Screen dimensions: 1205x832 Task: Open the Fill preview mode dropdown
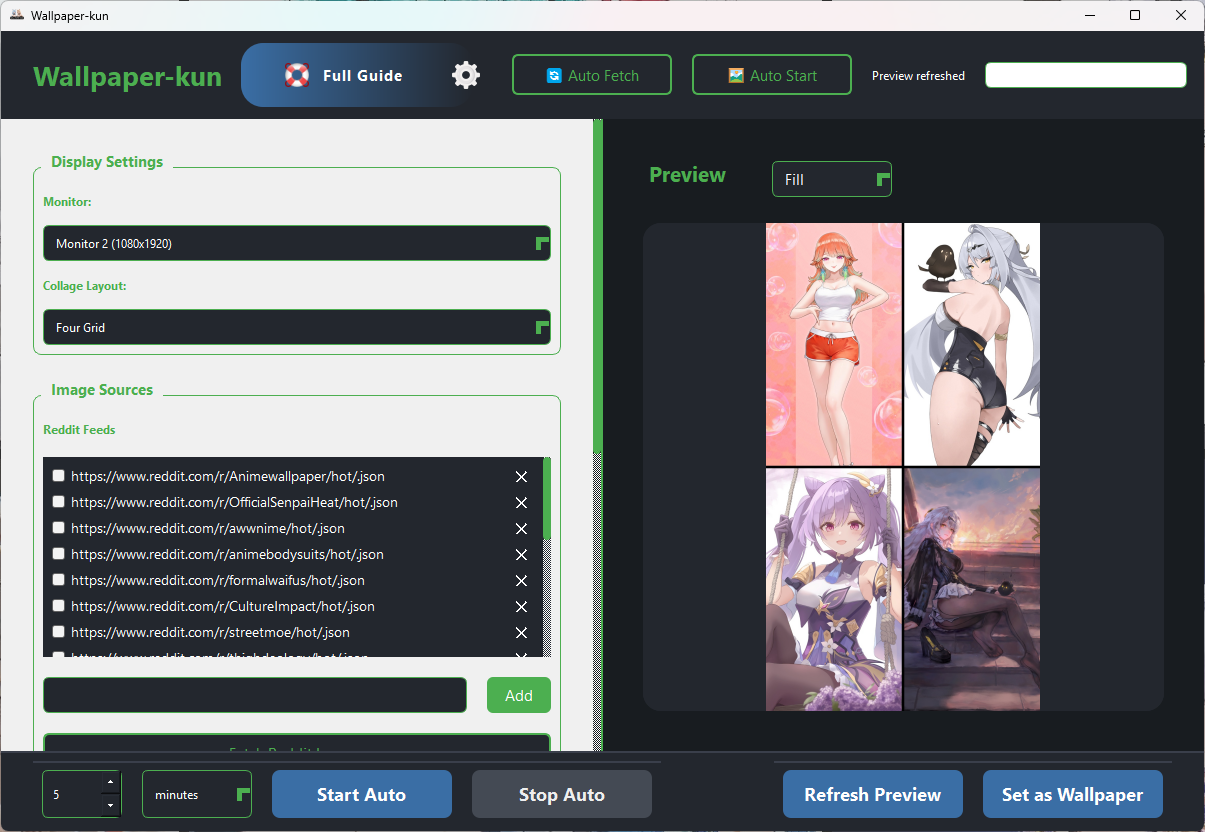(x=832, y=179)
